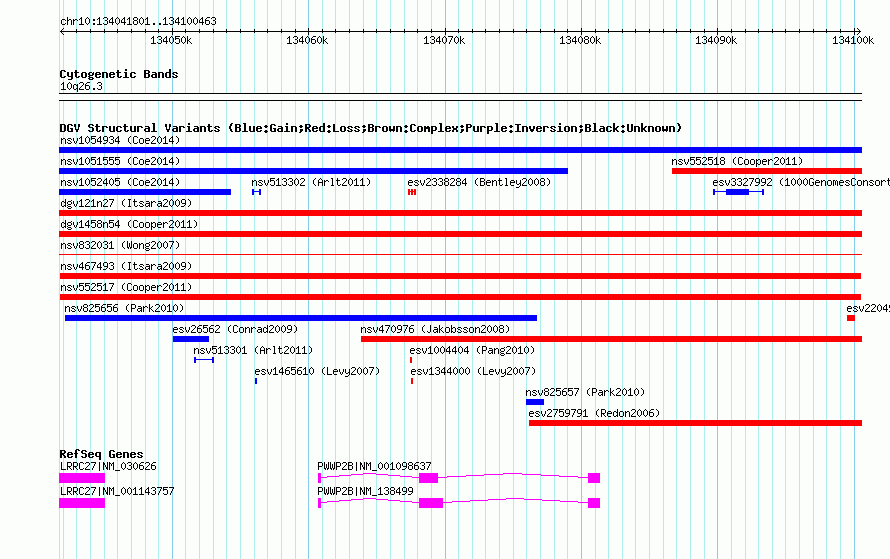The width and height of the screenshot is (890, 559).
Task: Click the large middle exon of PWWP2B|NM_138499
Action: pyautogui.click(x=431, y=503)
